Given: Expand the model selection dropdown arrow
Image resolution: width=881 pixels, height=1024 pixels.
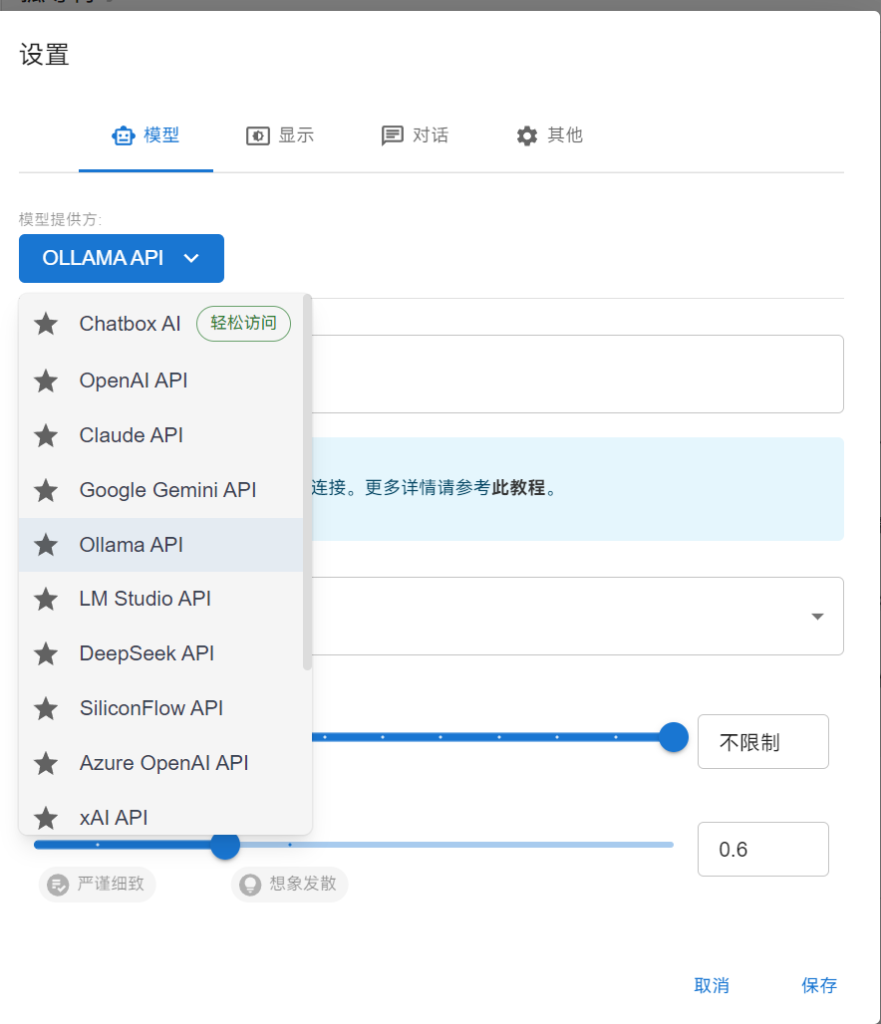Looking at the screenshot, I should (x=817, y=616).
